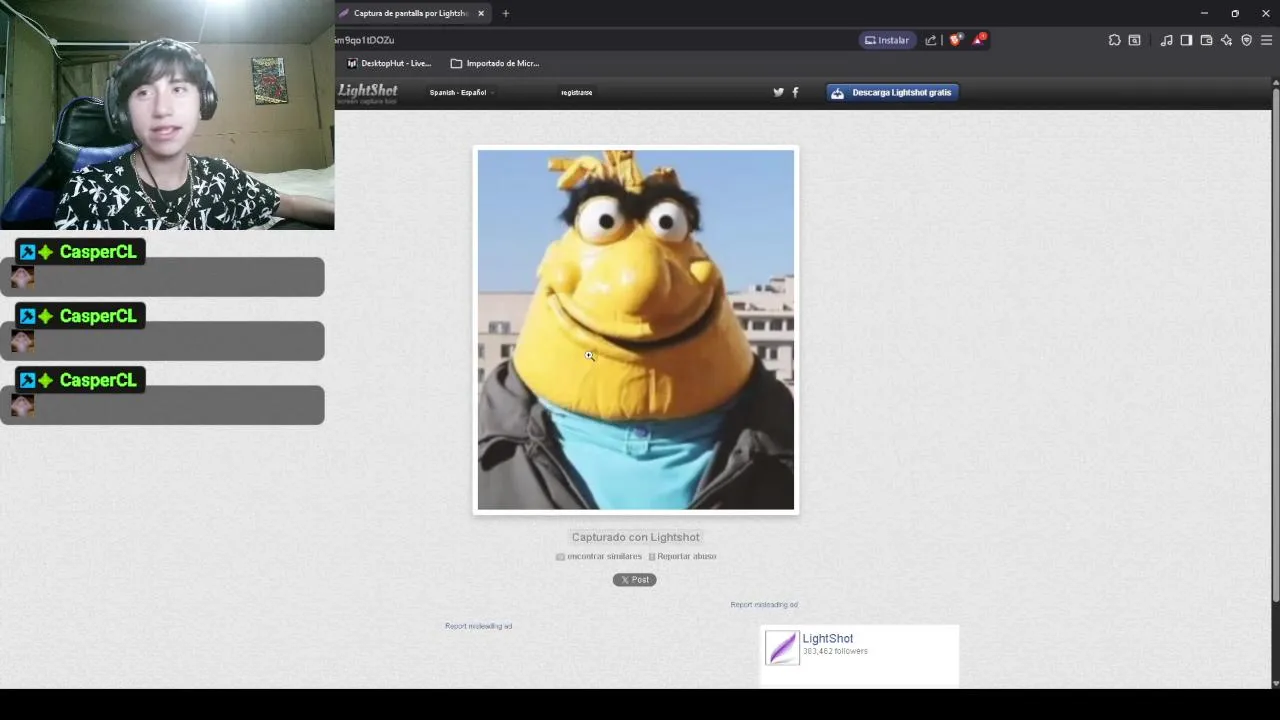Click Report misleading ad link on the left
Image resolution: width=1280 pixels, height=720 pixels.
point(478,626)
